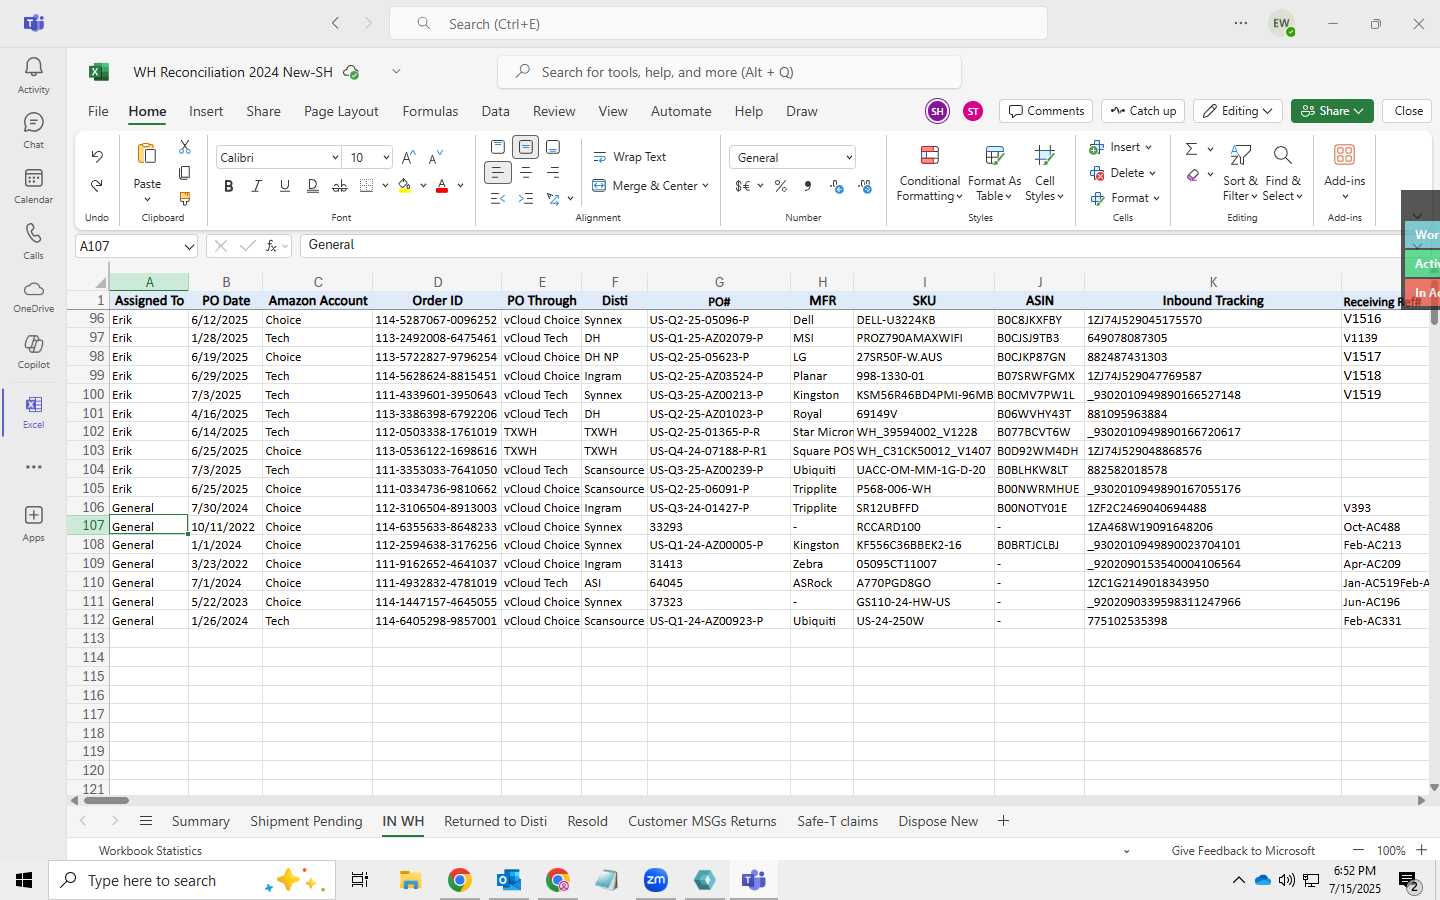Open the font size dropdown showing 10

click(x=385, y=158)
